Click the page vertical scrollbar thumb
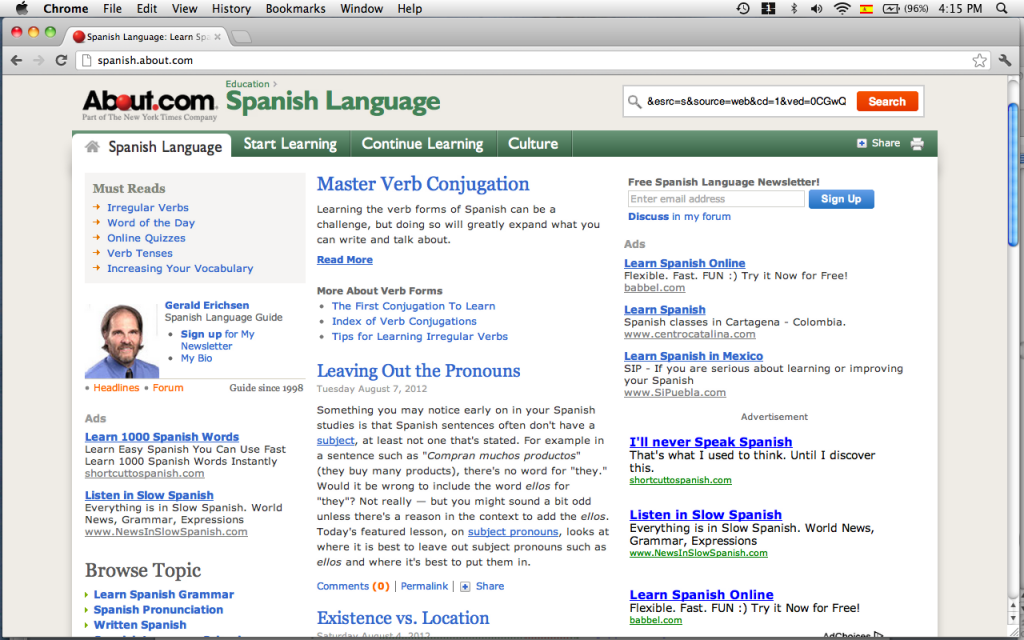Viewport: 1024px width, 640px height. (x=1013, y=174)
